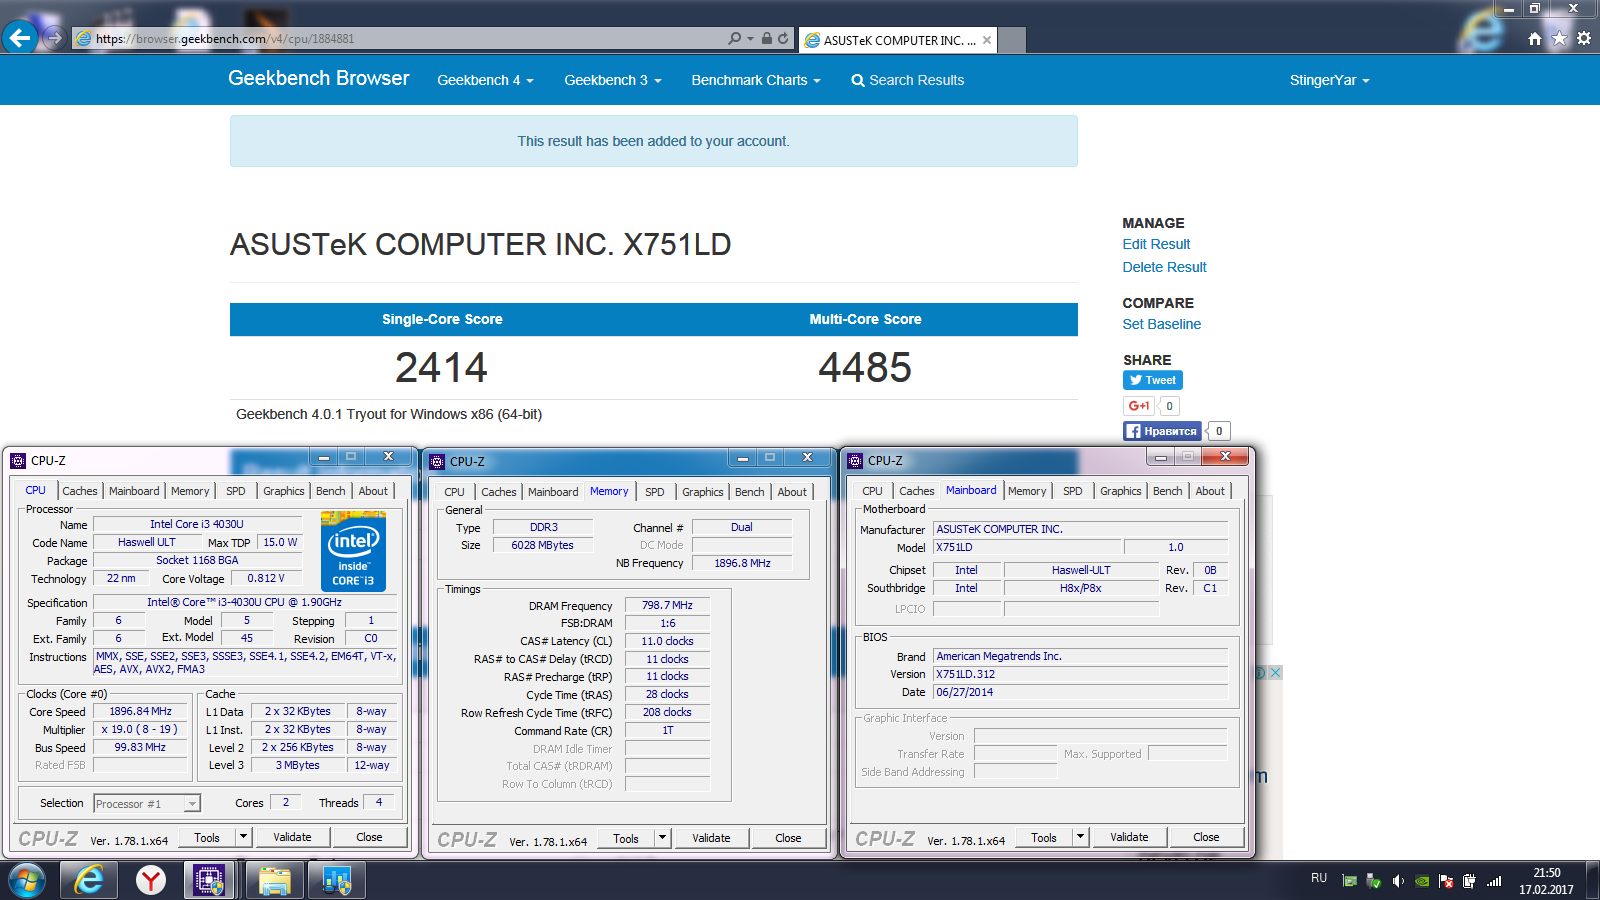The image size is (1600, 900).
Task: Click the system tray volume speaker icon
Action: coord(1398,881)
